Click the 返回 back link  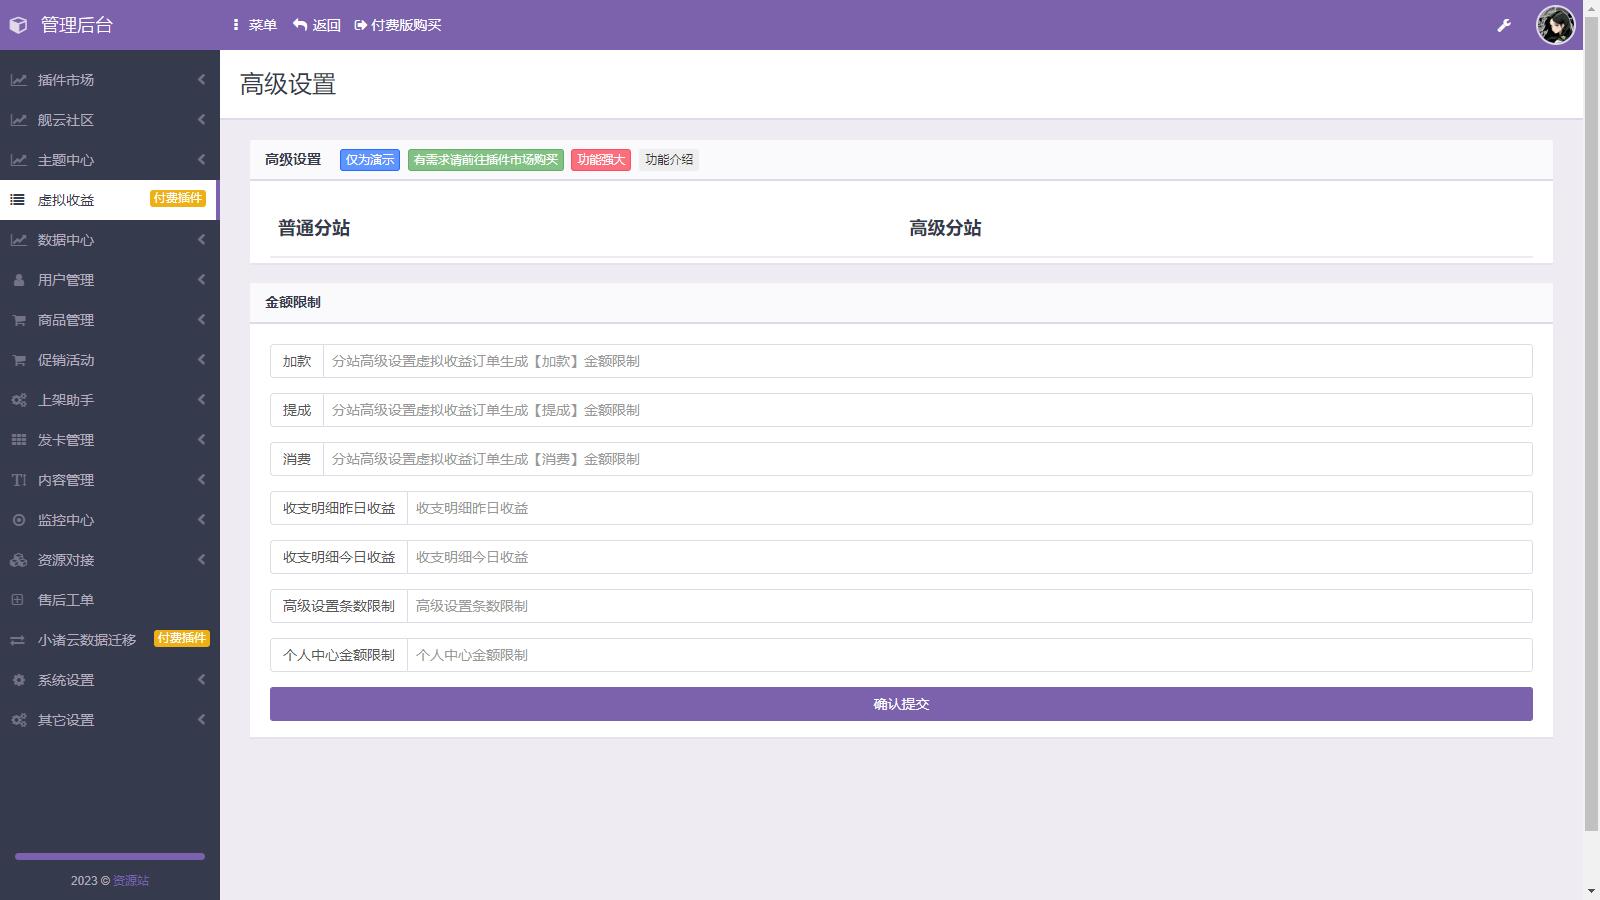point(317,25)
